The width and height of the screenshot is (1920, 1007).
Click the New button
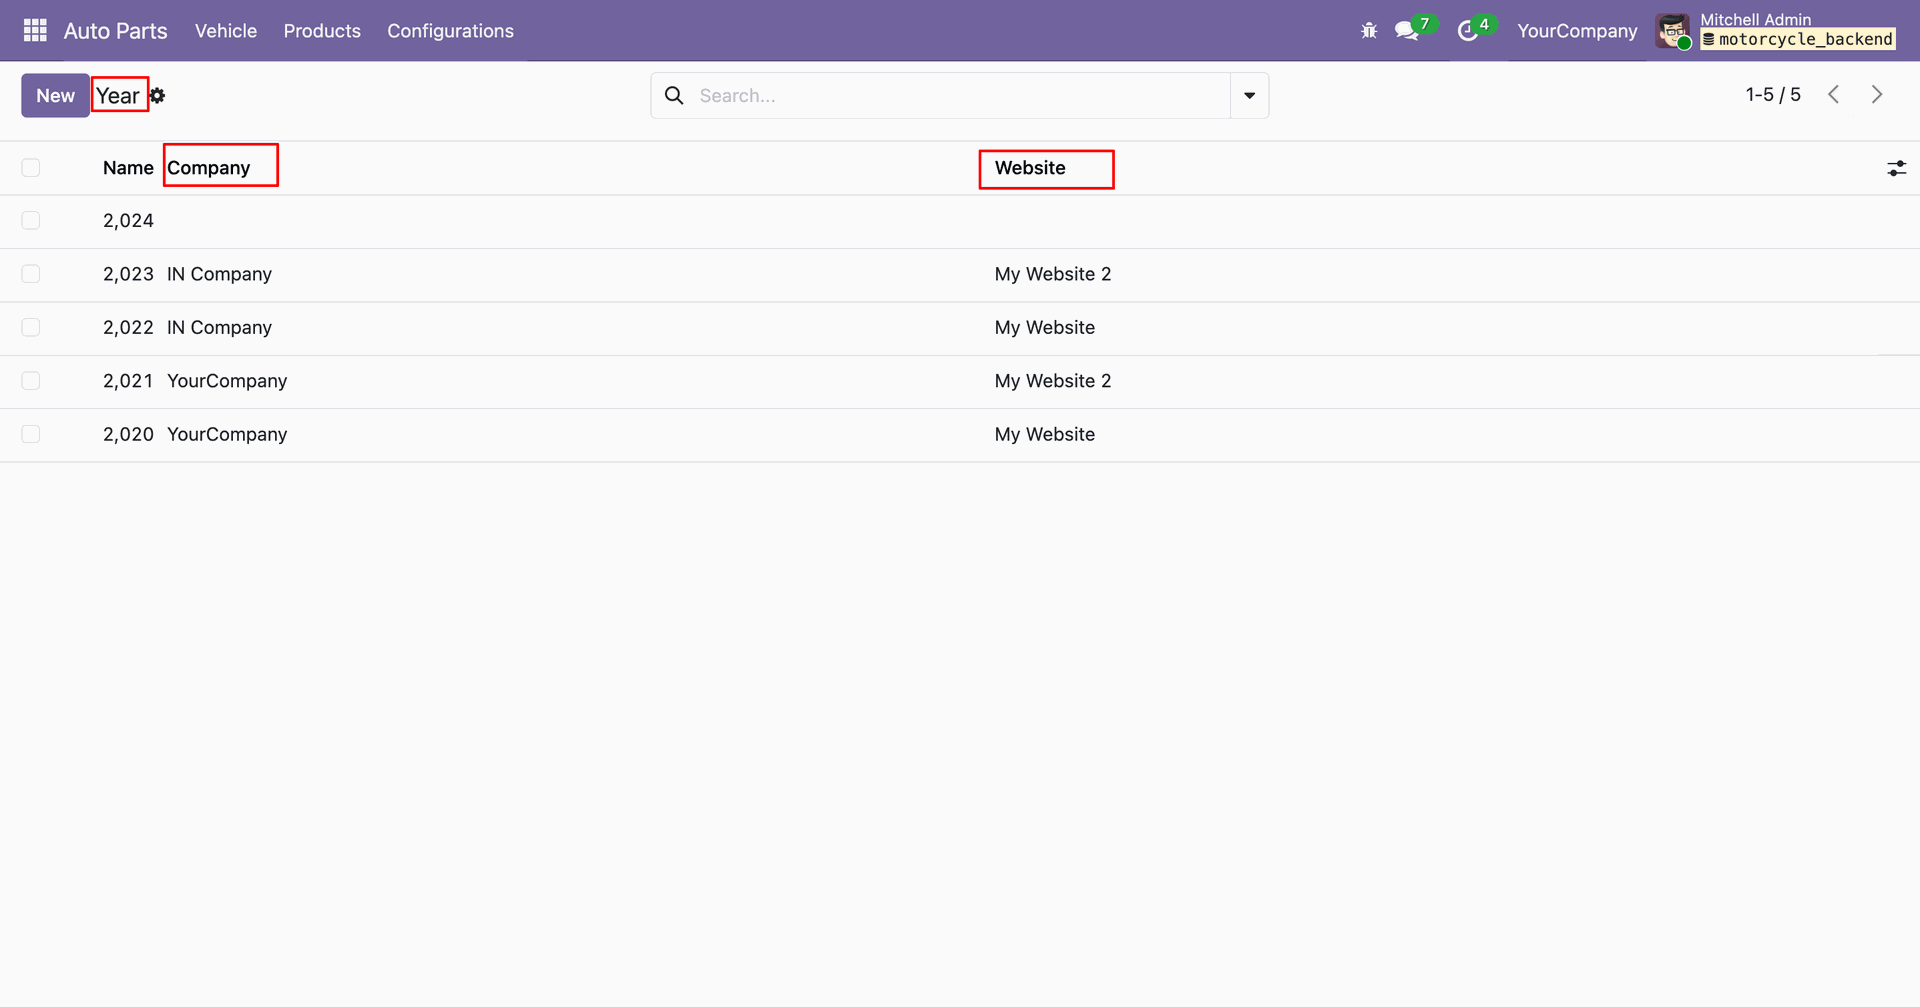tap(55, 96)
